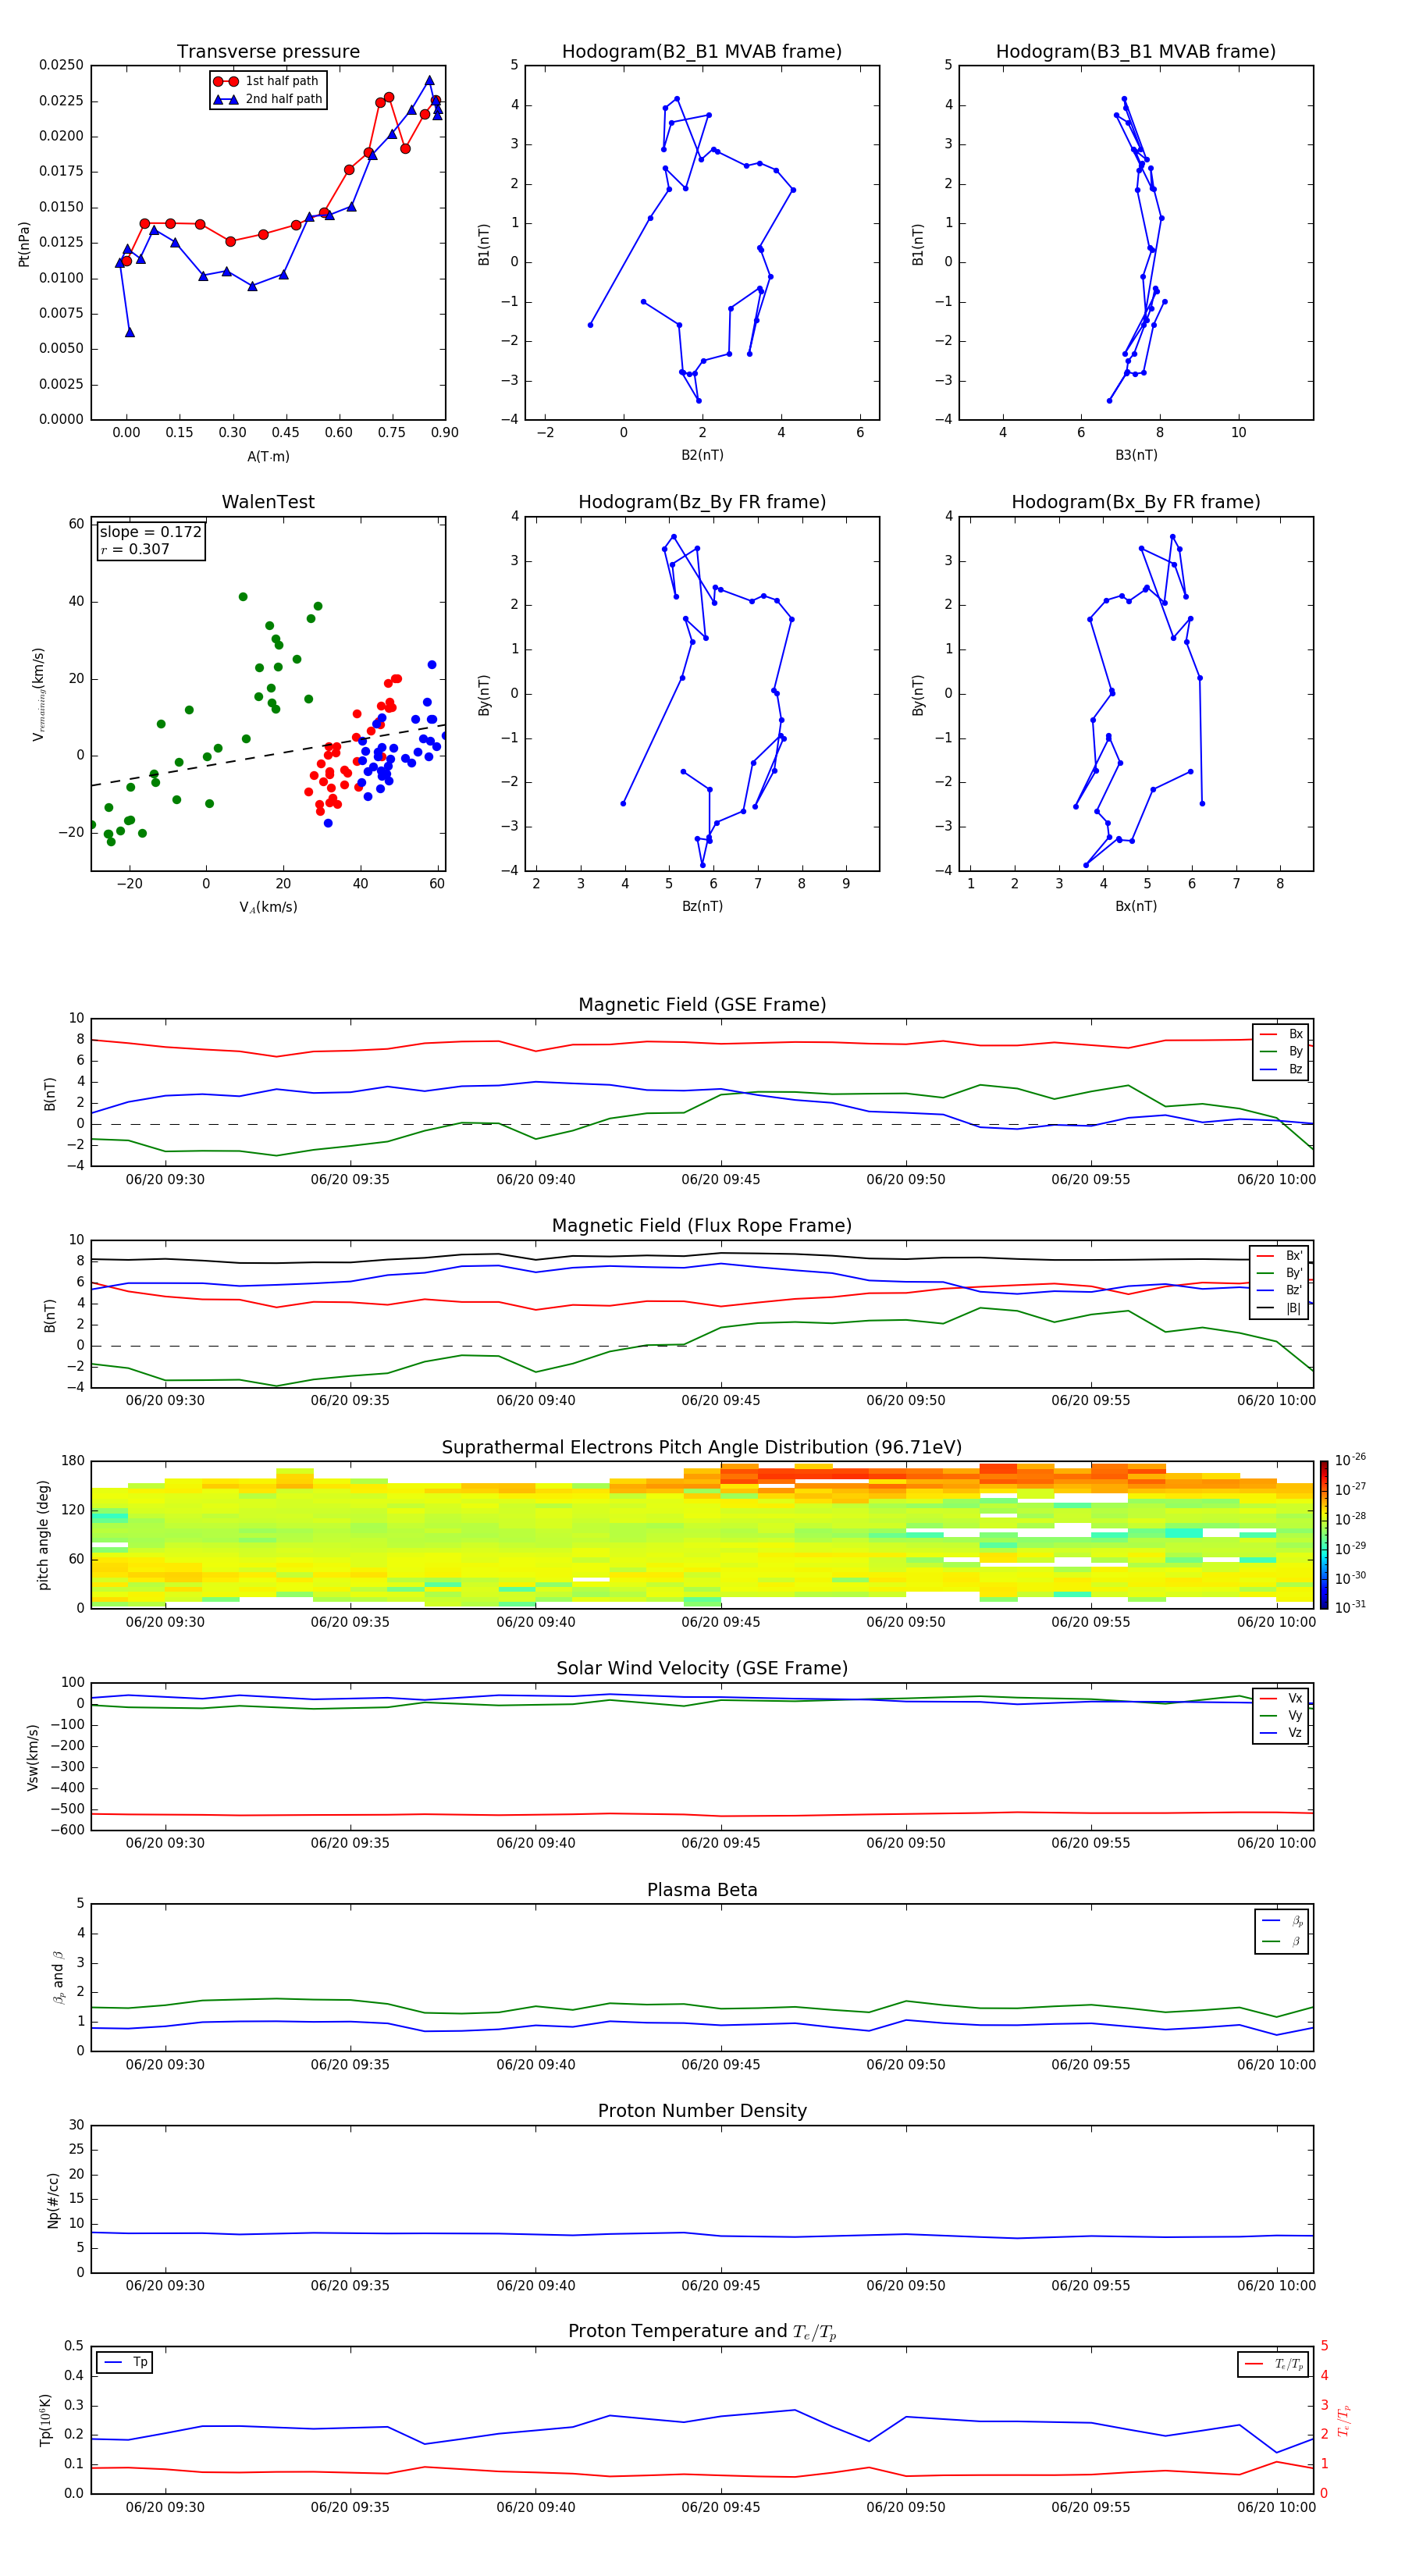
Task: Click the Suprathermal Electrons Pitch Angle title
Action: pyautogui.click(x=702, y=1447)
